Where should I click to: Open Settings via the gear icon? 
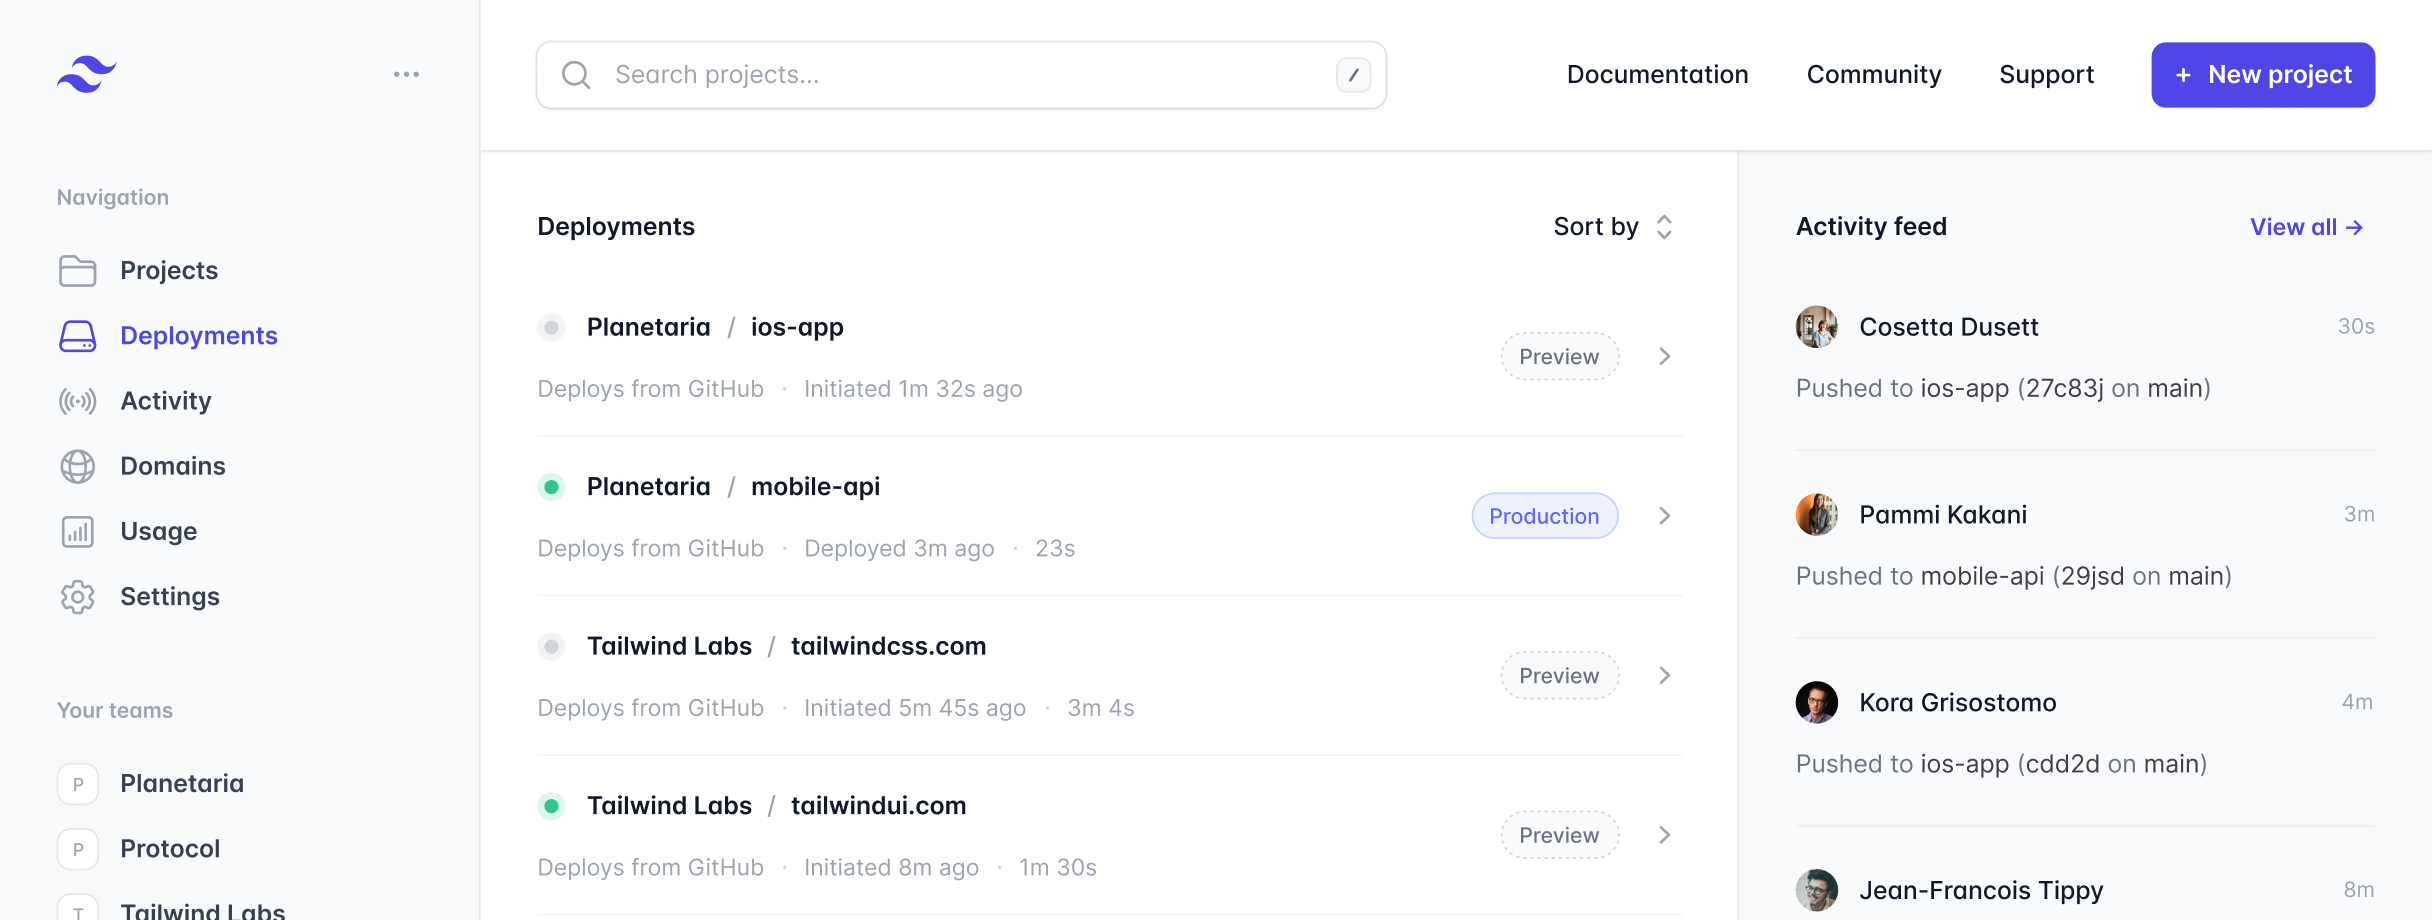[77, 596]
